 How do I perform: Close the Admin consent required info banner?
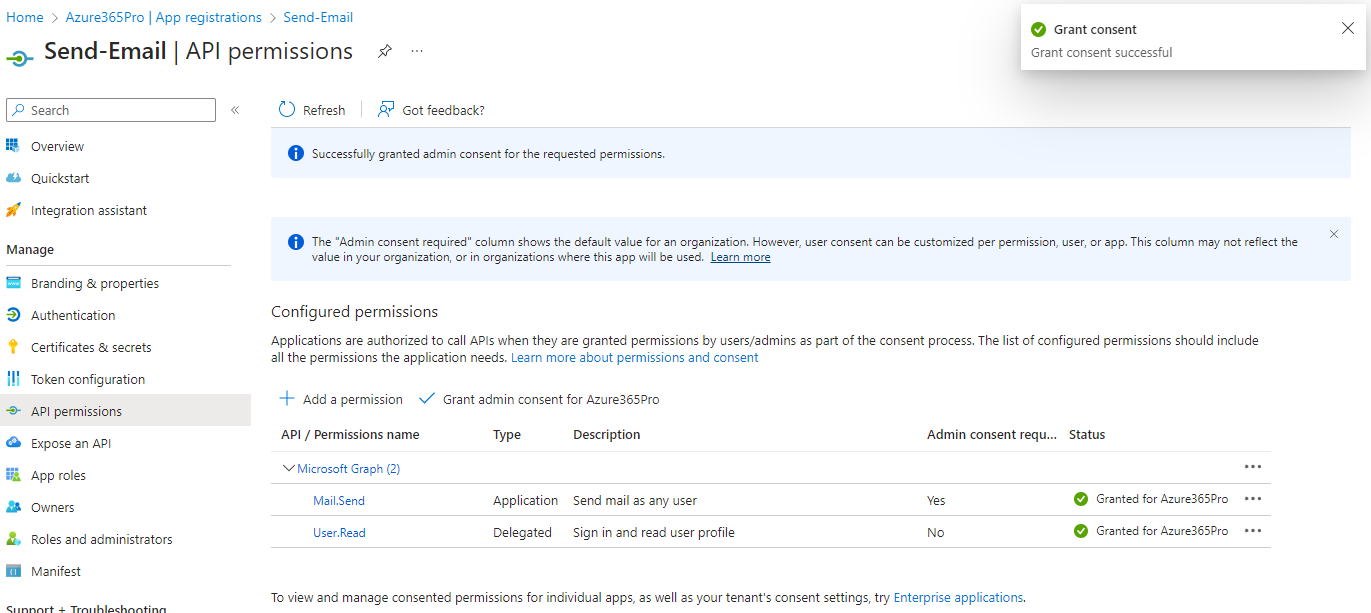pos(1334,234)
